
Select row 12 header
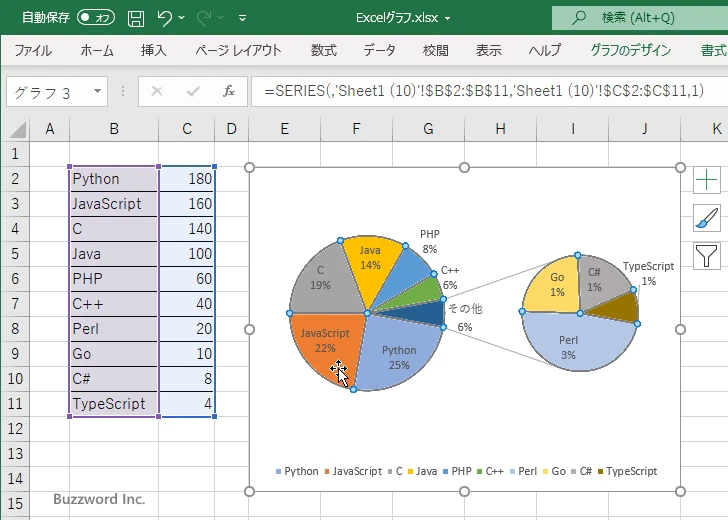(x=15, y=429)
